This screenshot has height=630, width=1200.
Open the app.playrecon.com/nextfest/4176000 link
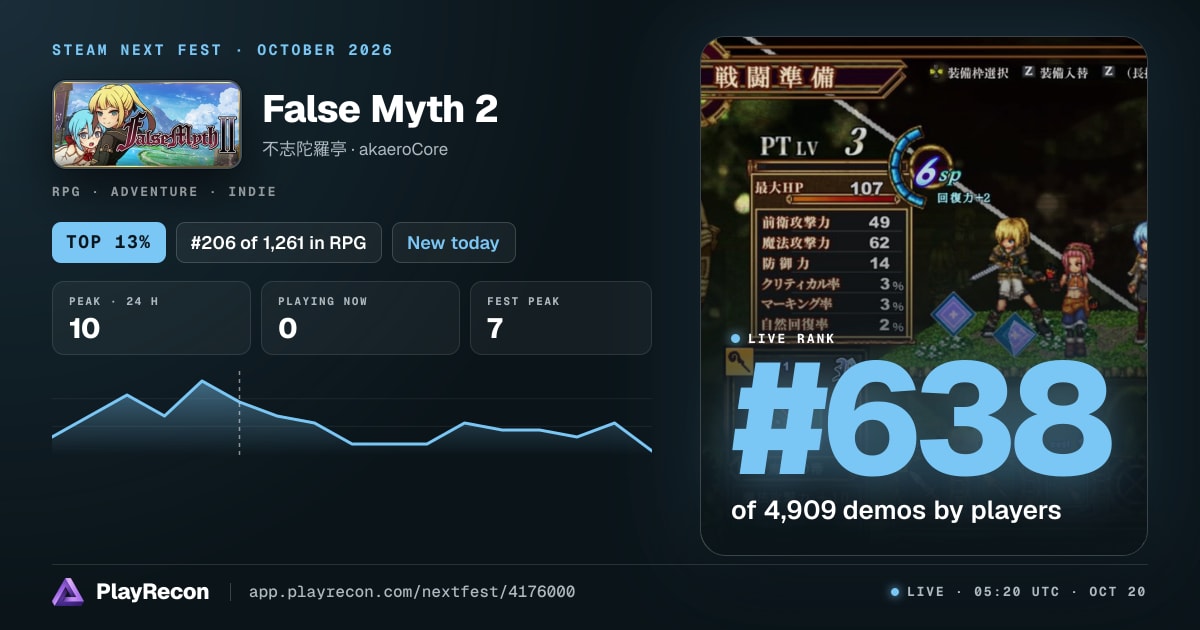(411, 592)
